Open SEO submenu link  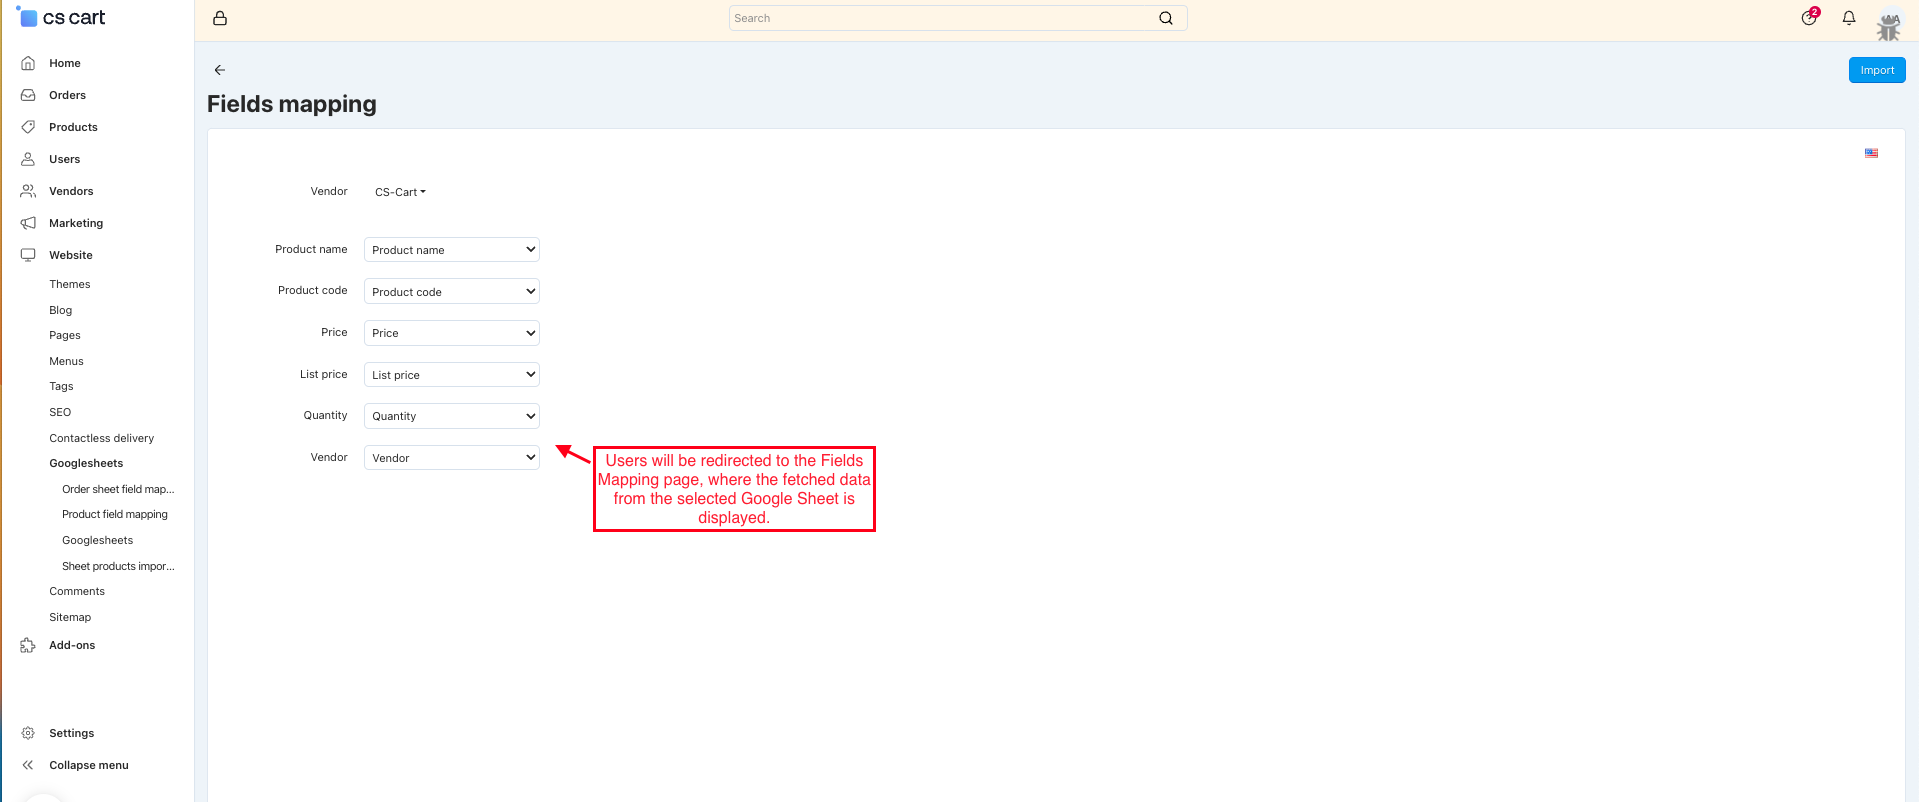pyautogui.click(x=60, y=412)
